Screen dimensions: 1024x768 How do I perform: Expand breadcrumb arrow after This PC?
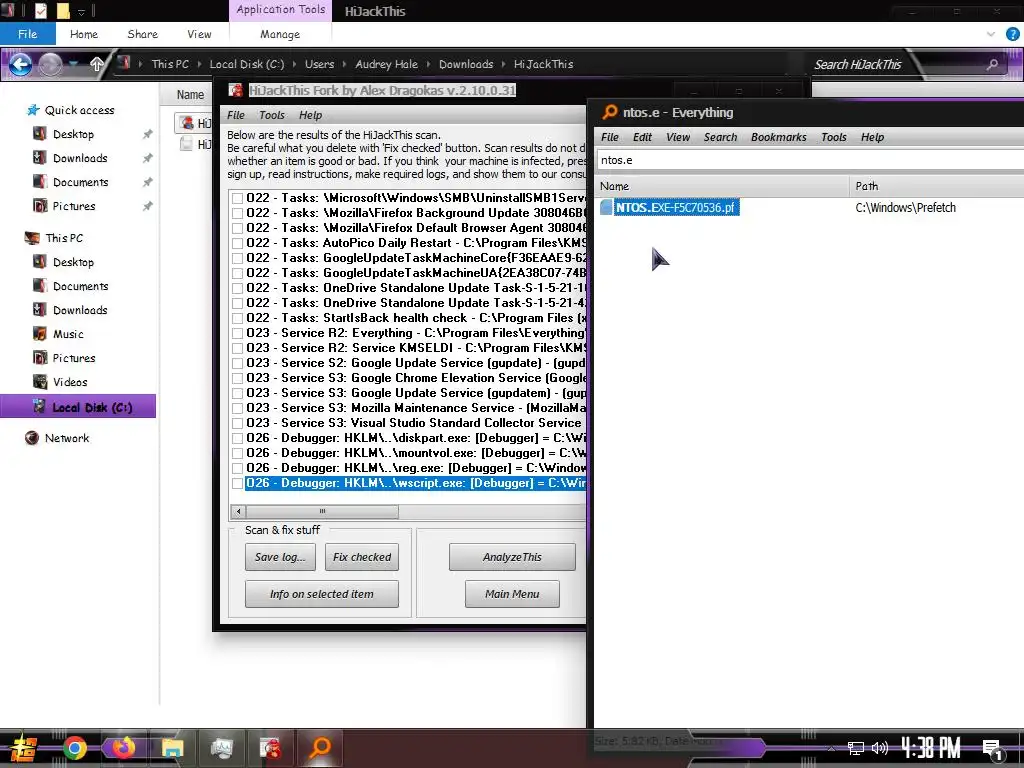(x=199, y=64)
